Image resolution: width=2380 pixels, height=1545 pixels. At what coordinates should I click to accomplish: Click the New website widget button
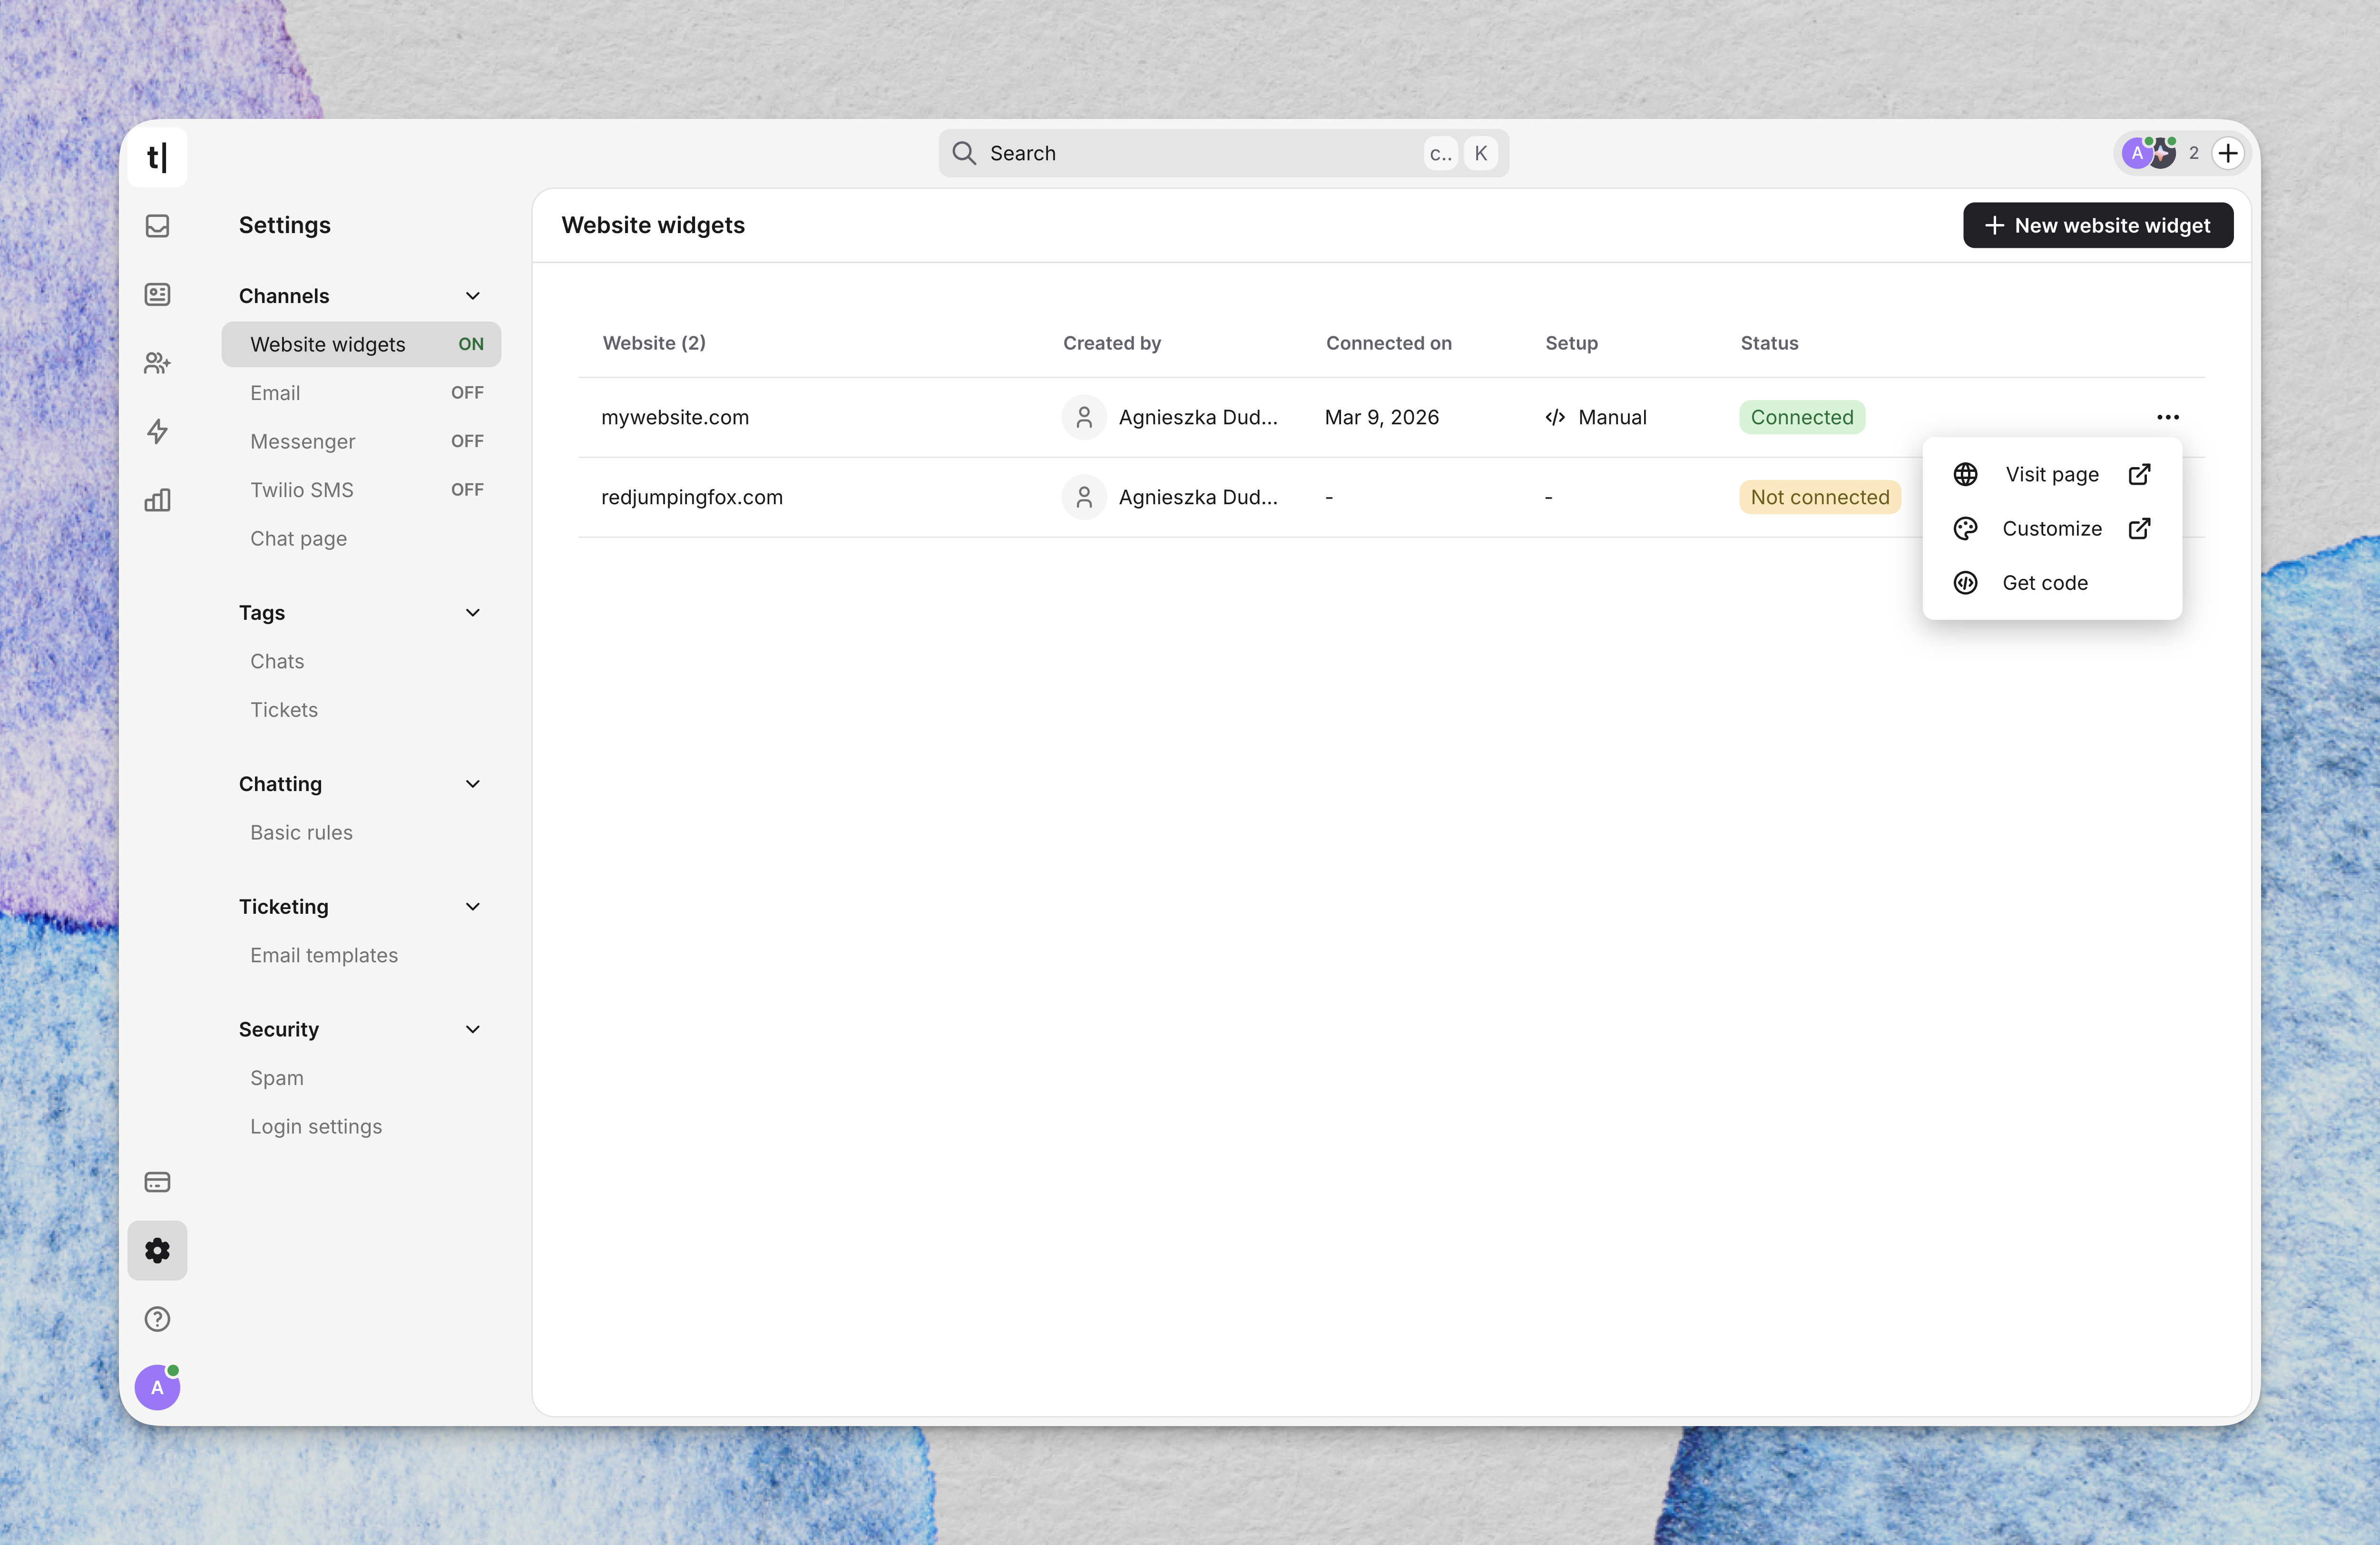tap(2098, 225)
